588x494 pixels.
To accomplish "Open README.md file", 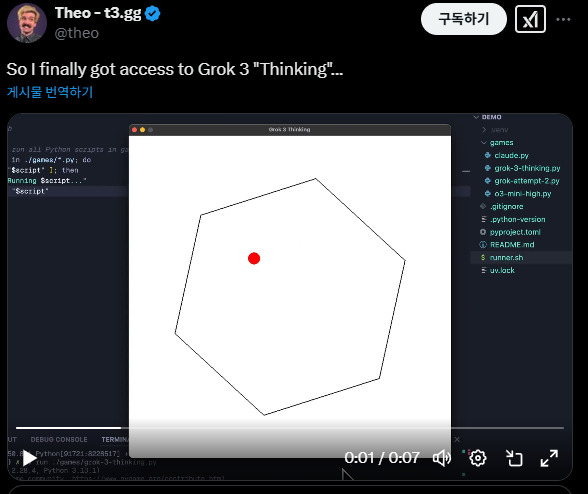I will click(x=512, y=245).
